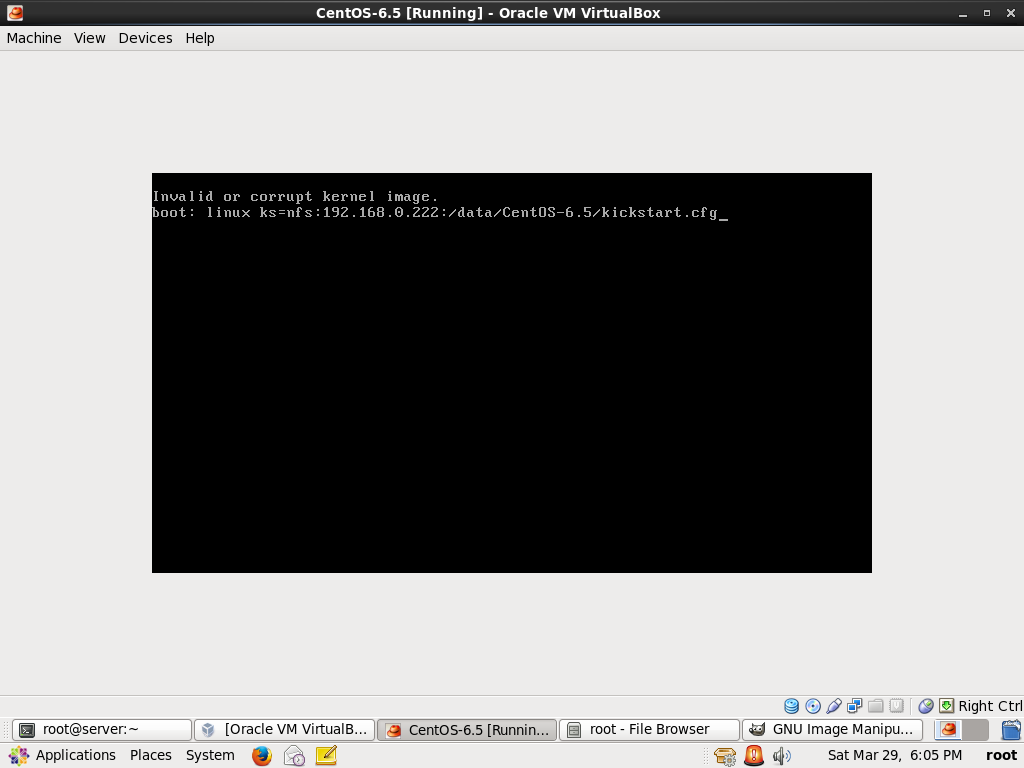The image size is (1024, 768).
Task: Open the Devices menu
Action: (145, 38)
